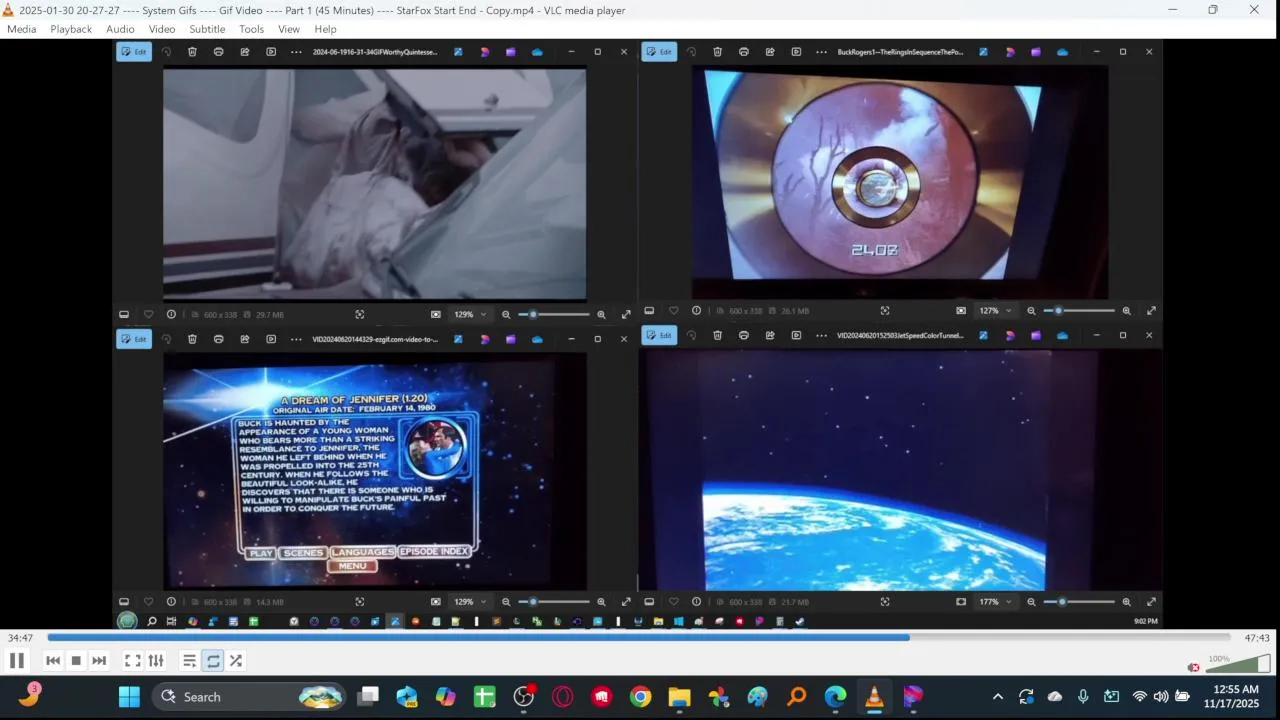Click share icon in top-left Photos window
Viewport: 1280px width, 720px height.
244,52
